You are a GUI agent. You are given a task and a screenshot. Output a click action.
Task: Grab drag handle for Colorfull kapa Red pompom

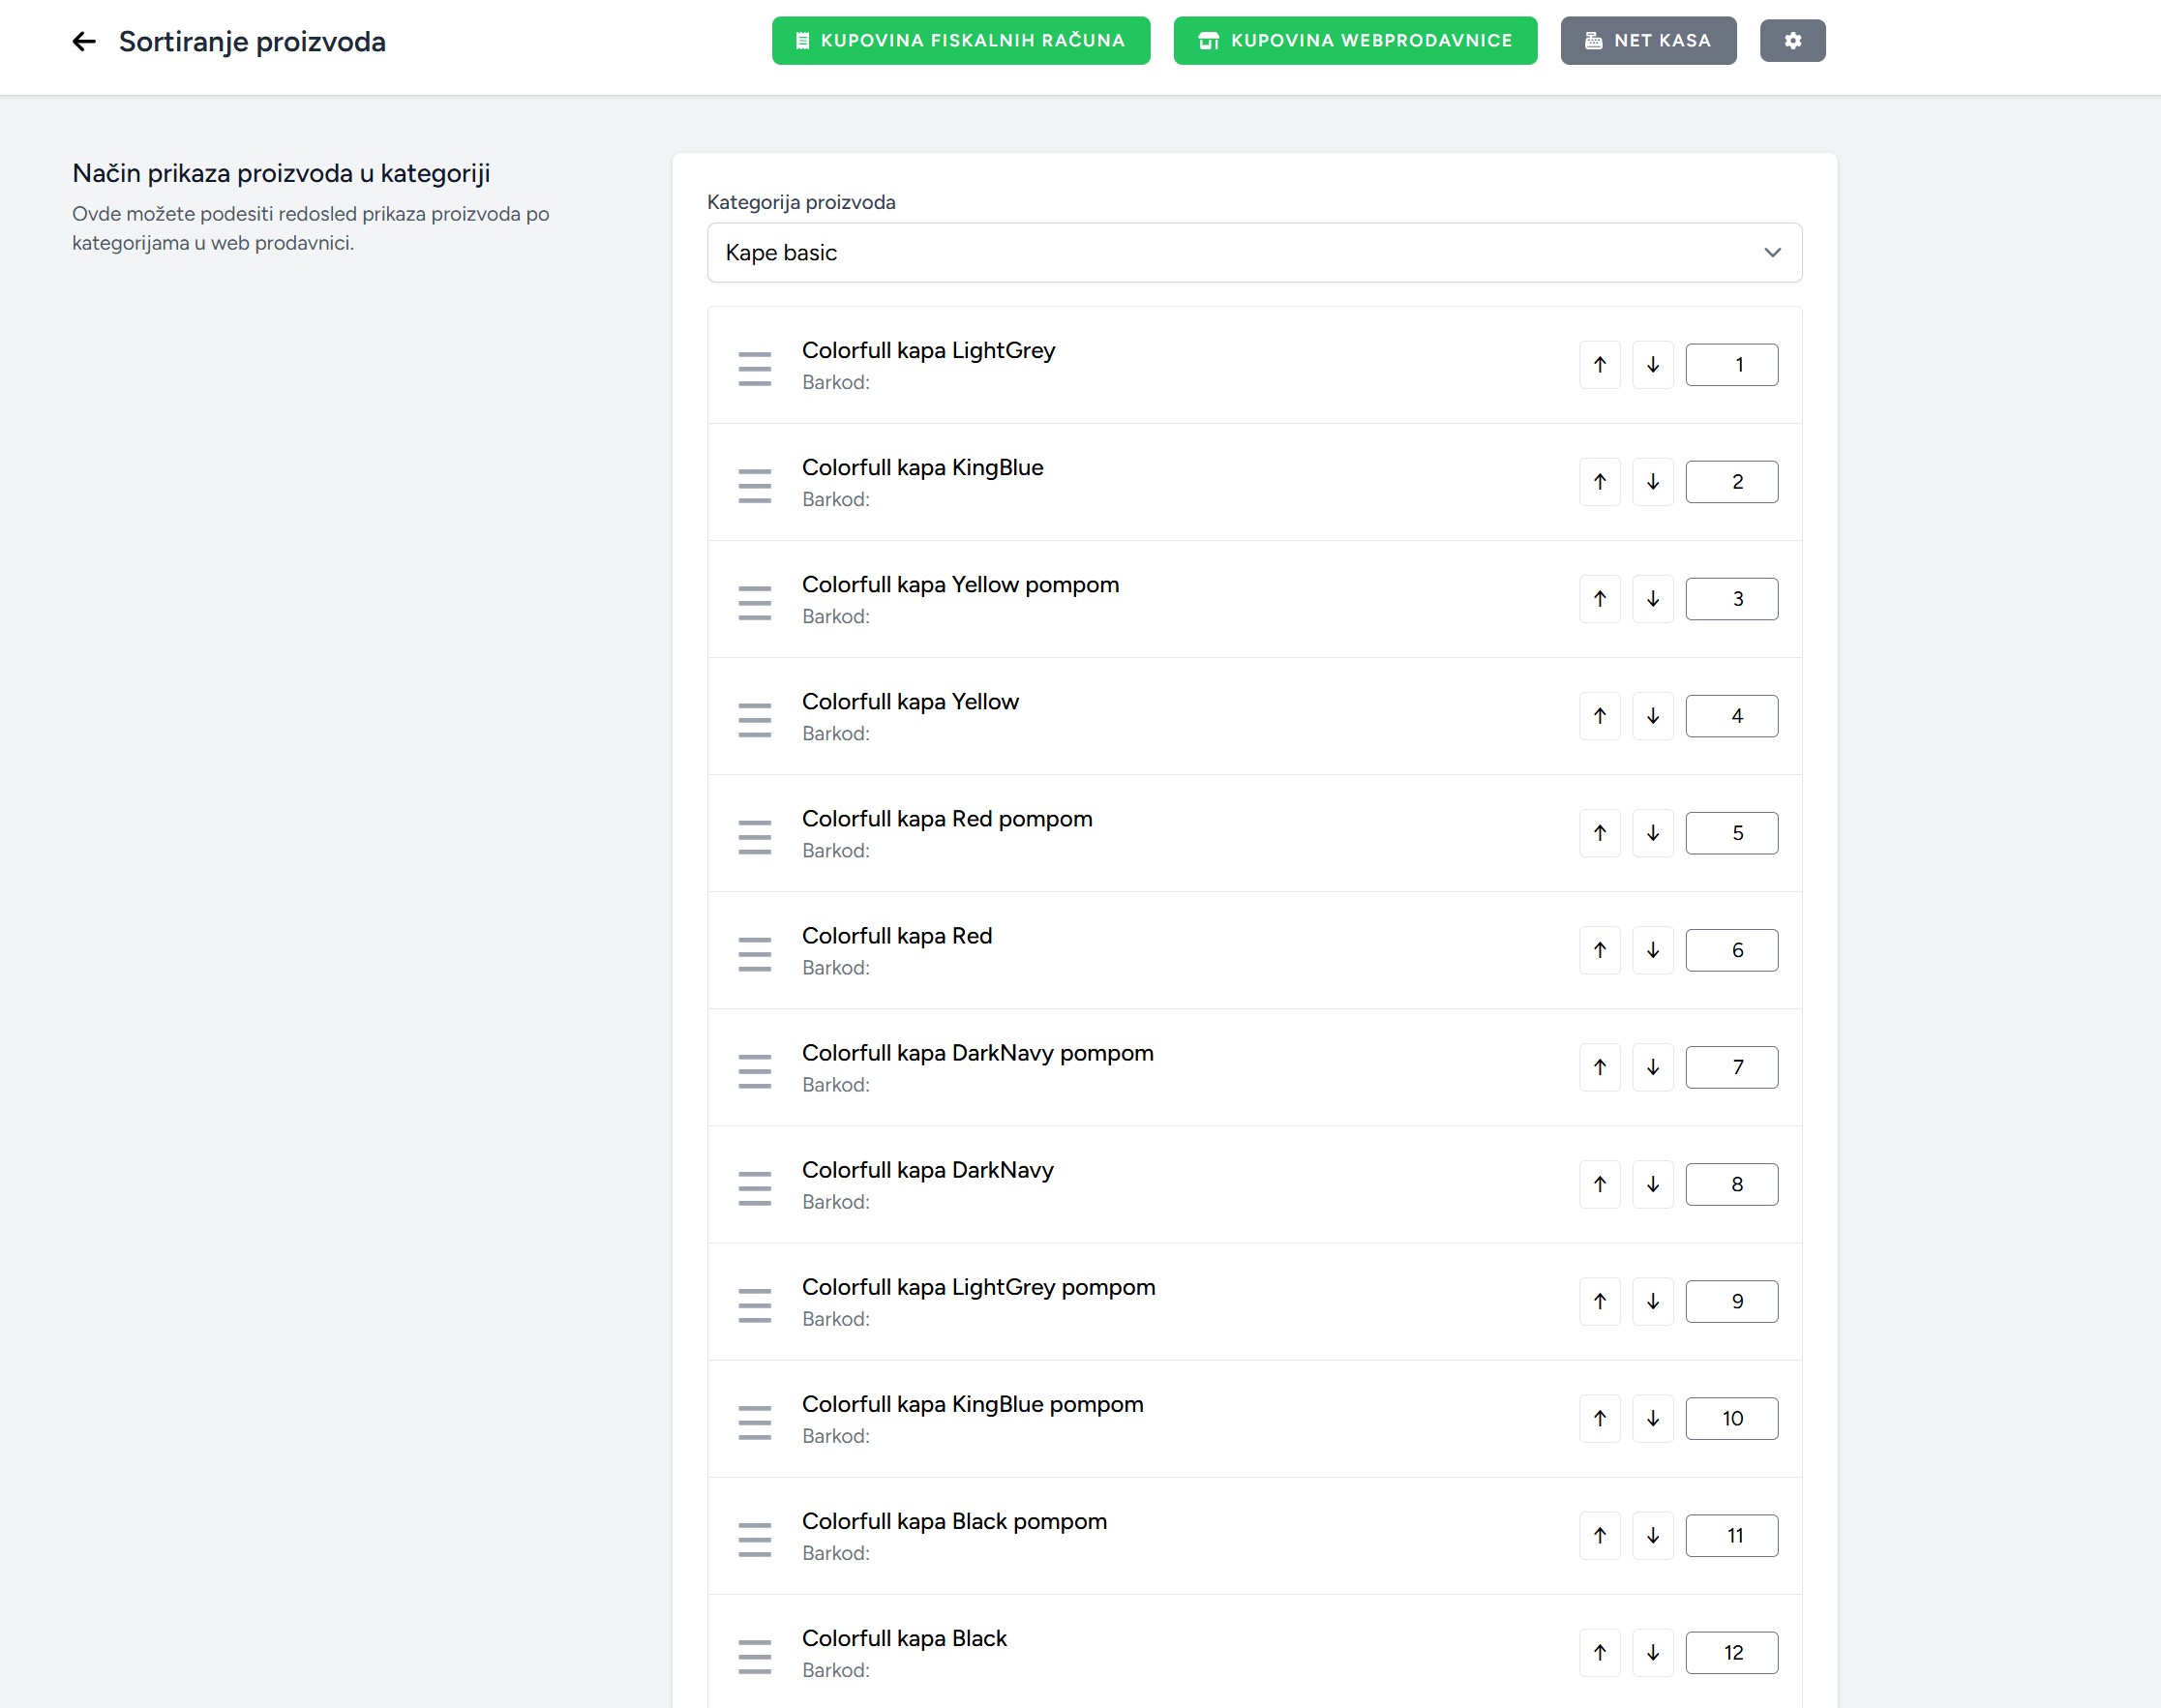point(755,837)
